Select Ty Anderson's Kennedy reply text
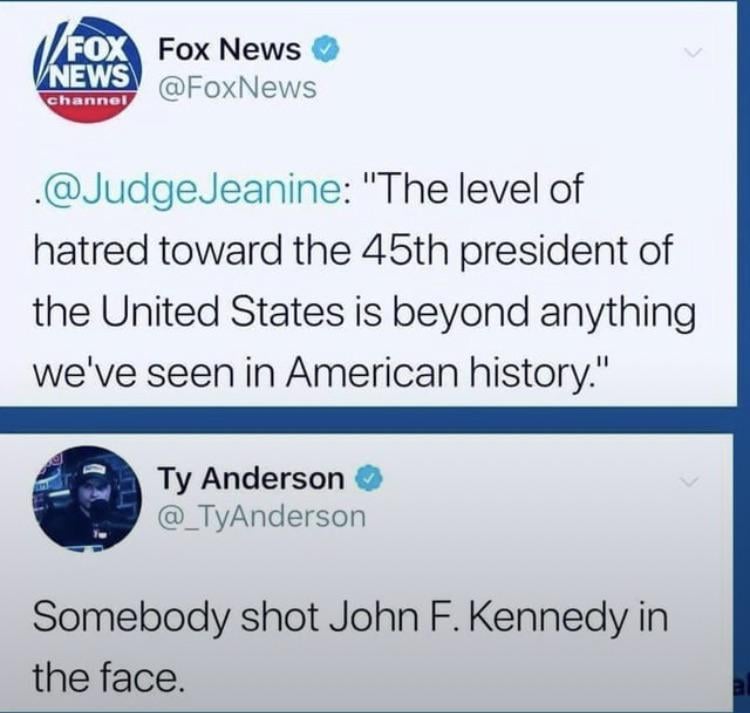750x713 pixels. coord(350,647)
